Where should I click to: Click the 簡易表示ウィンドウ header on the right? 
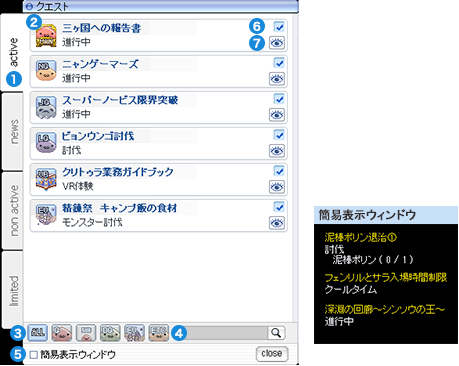click(386, 215)
